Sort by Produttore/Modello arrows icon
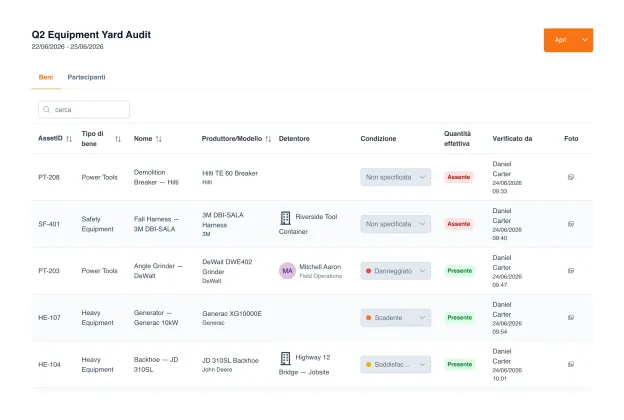Viewport: 624px width, 420px height. coord(268,139)
